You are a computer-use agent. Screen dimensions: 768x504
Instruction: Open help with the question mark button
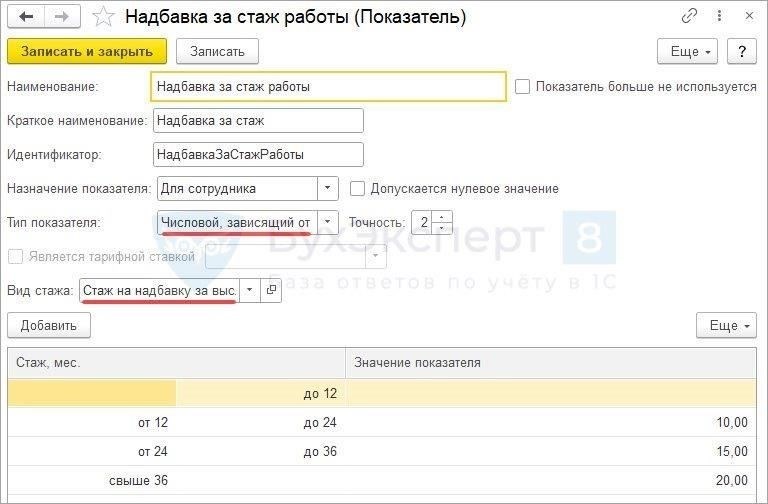(742, 51)
